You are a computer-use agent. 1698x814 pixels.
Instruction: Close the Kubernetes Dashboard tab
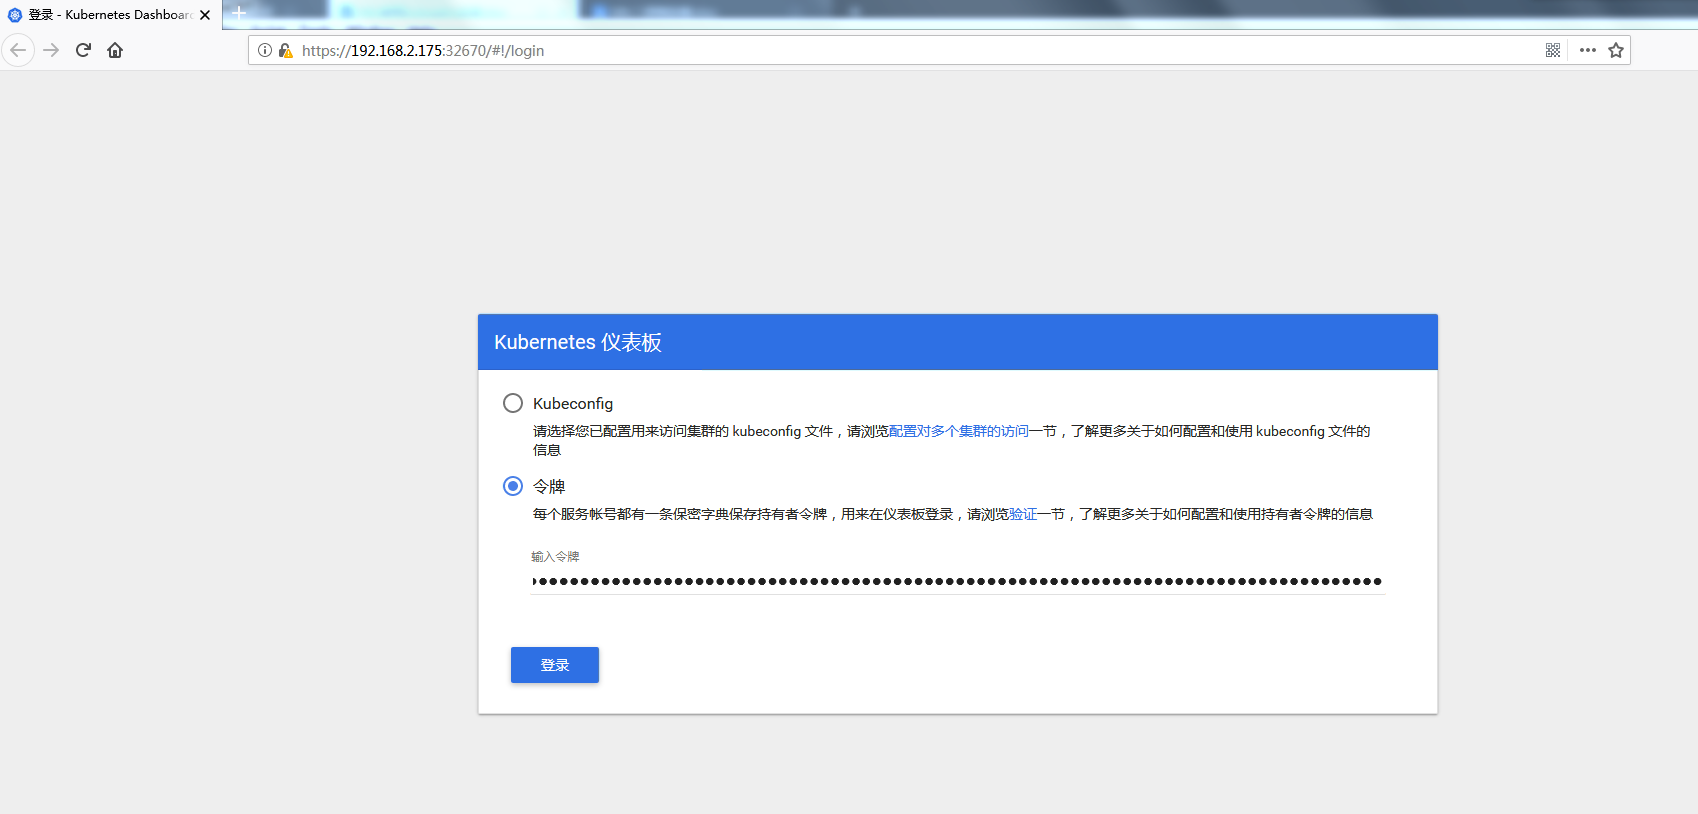pos(205,15)
